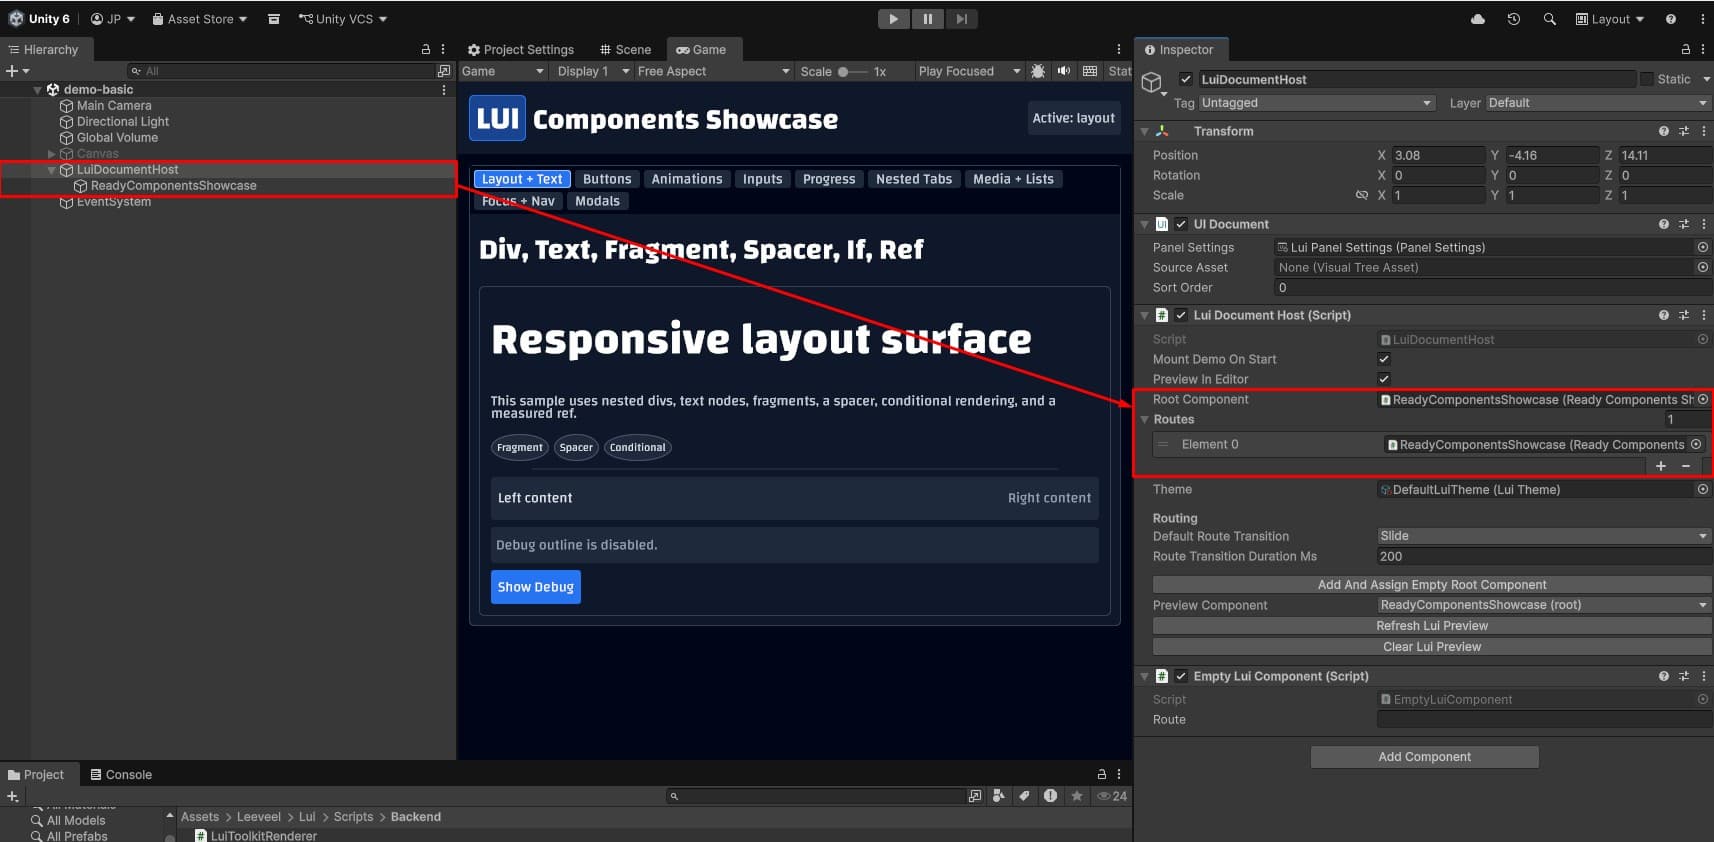Open the object picker for Theme field
Viewport: 1714px width, 842px height.
point(1703,489)
